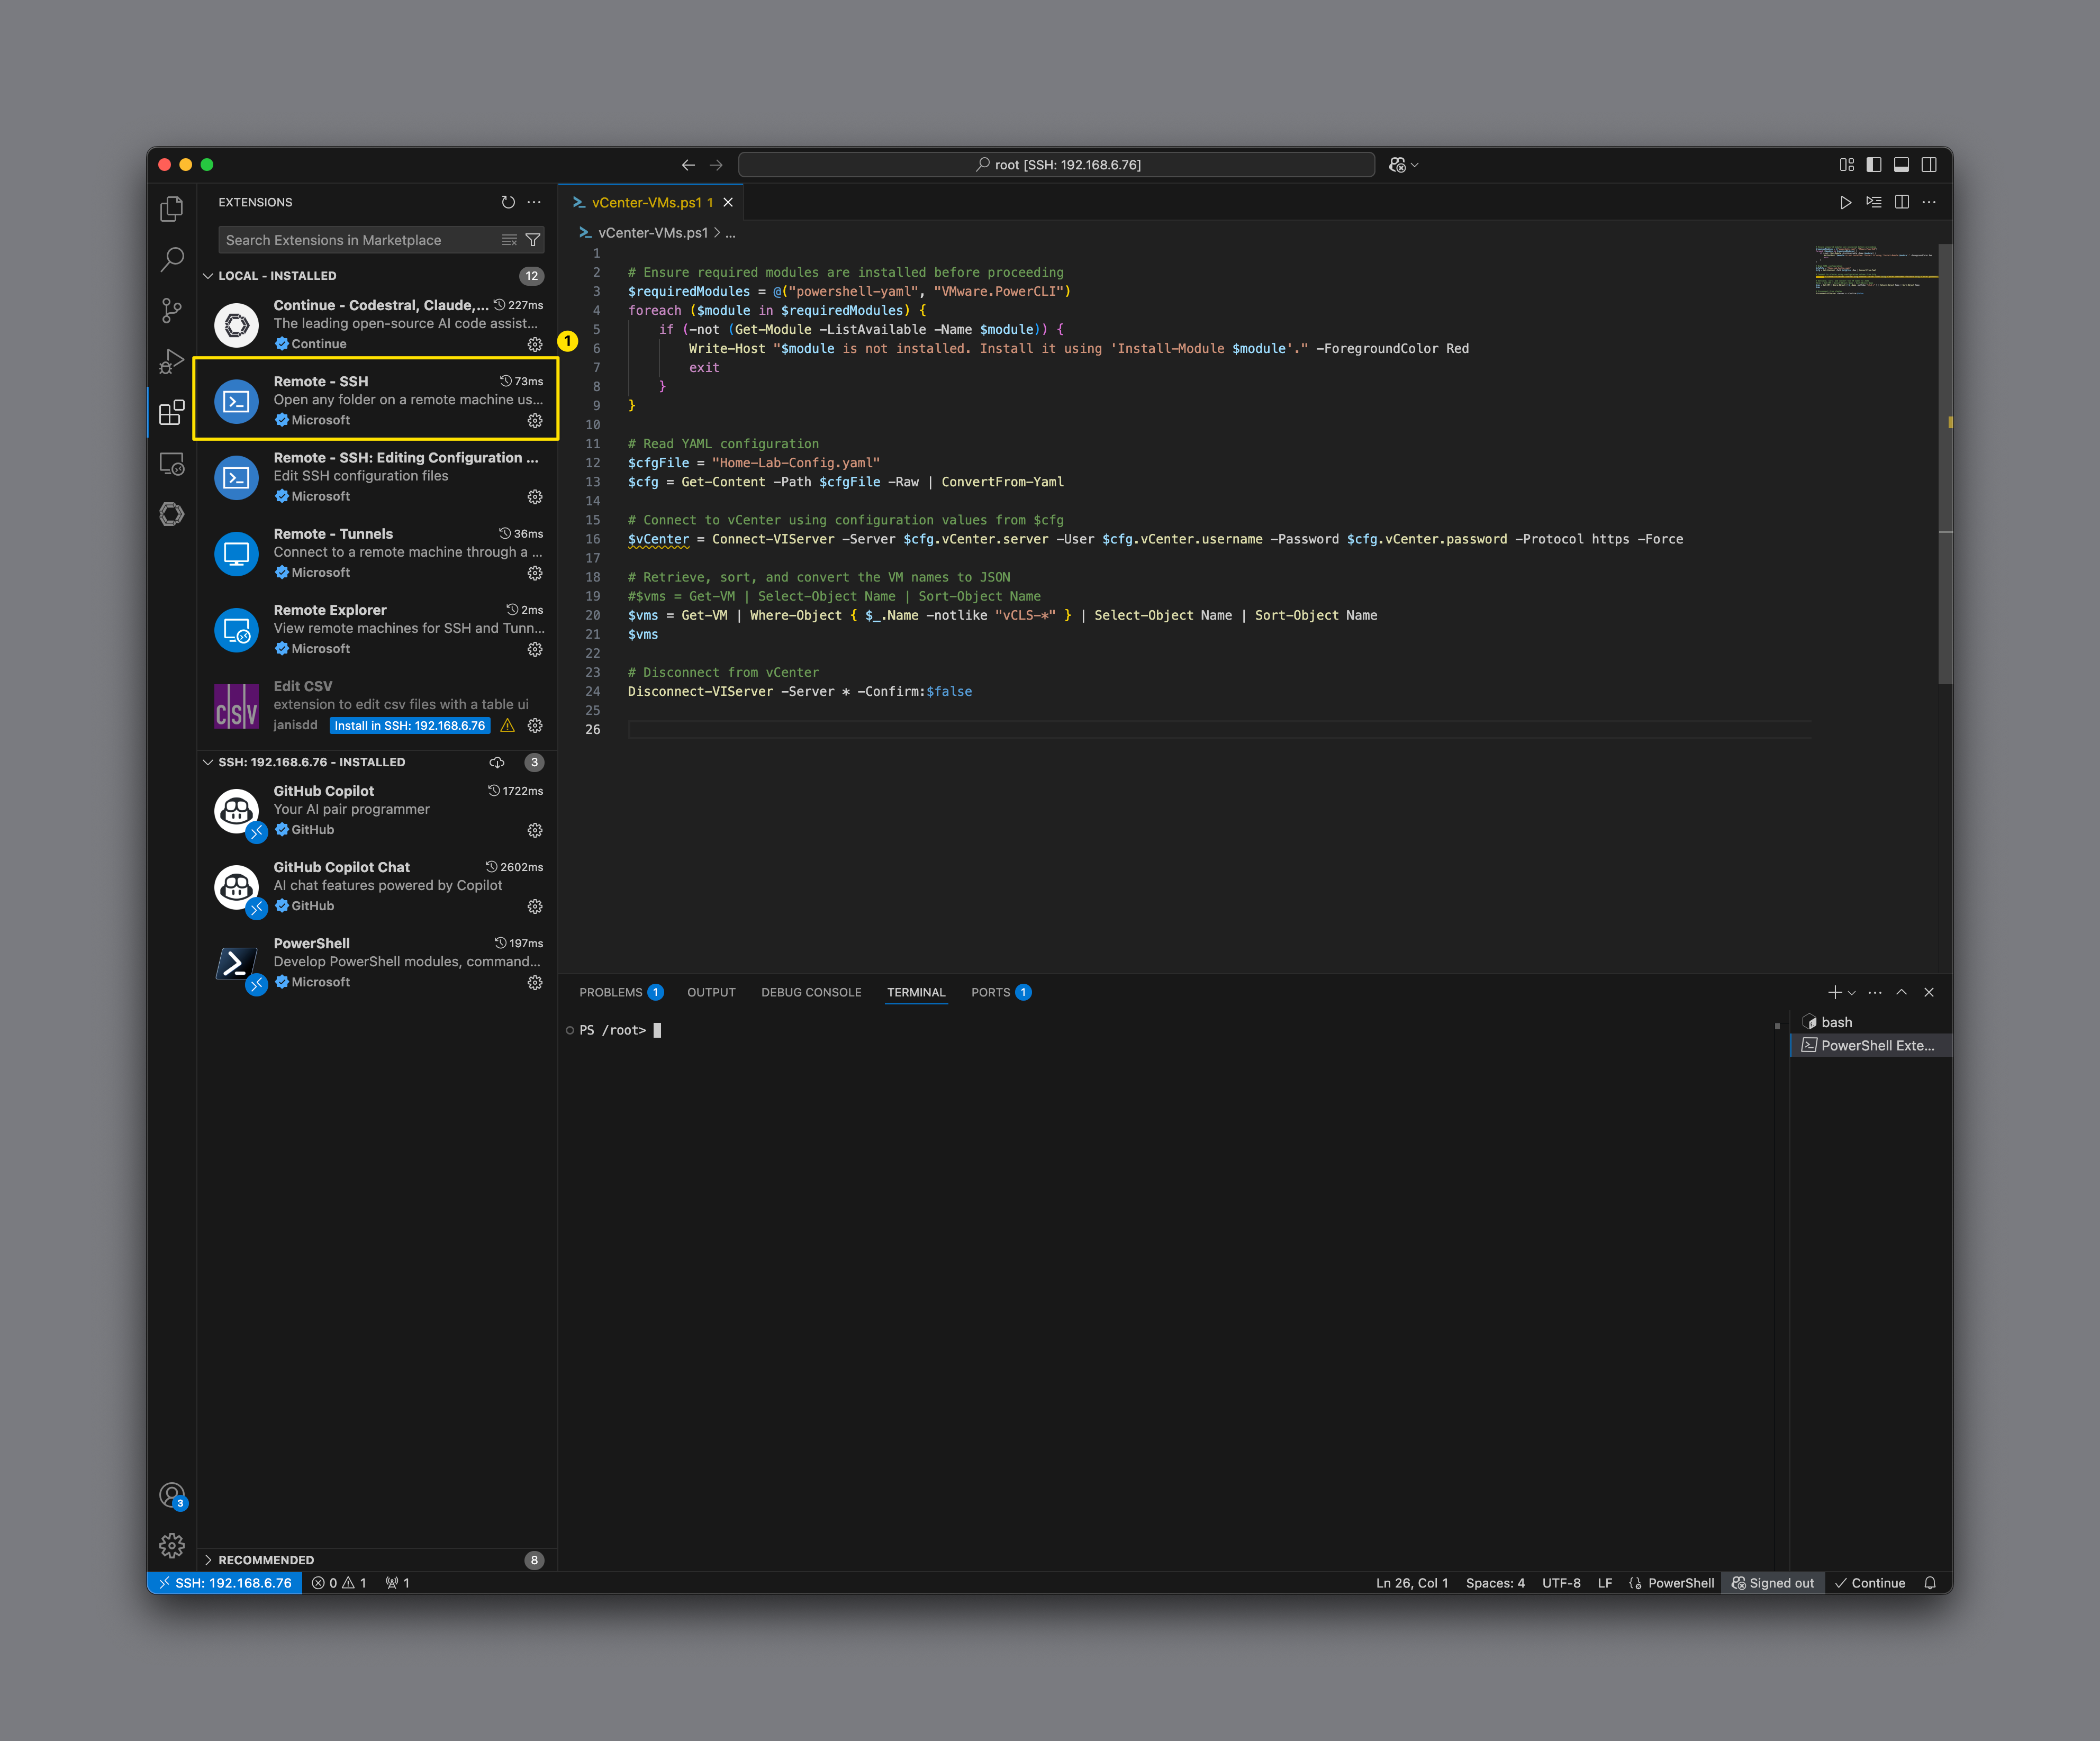Open Run and Debug view

point(172,361)
